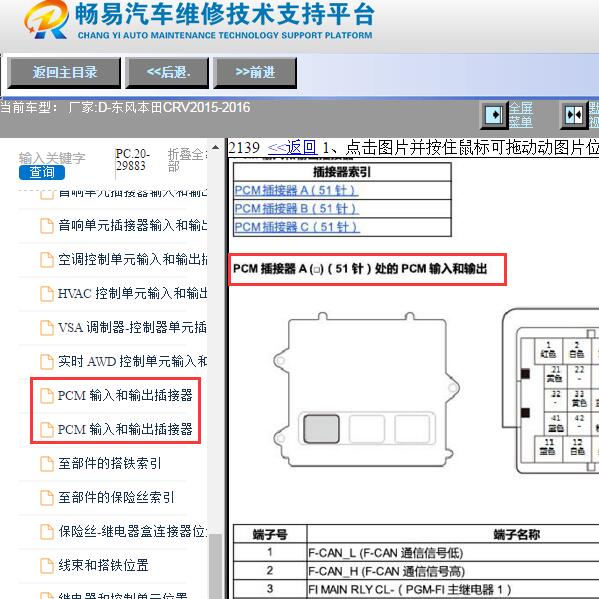Open the 保险丝-继电器盒连接器位置 tree entry
This screenshot has width=599, height=599.
[x=133, y=531]
